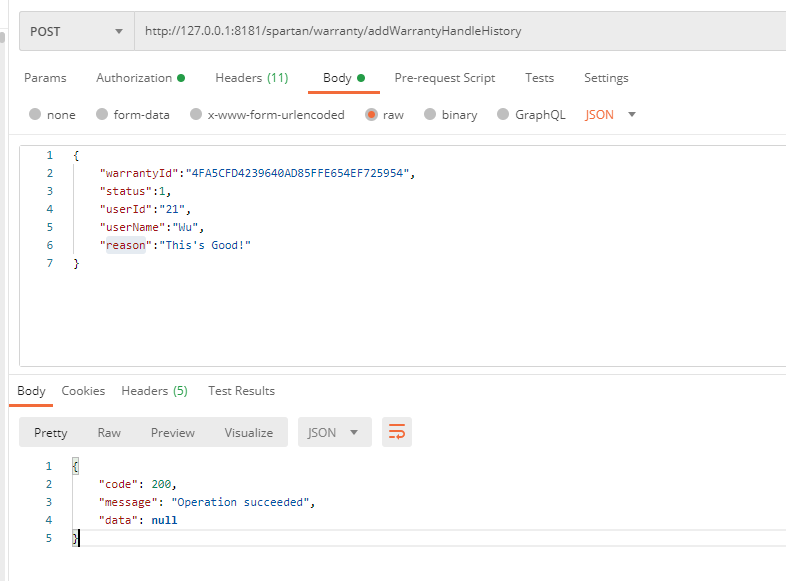Open the response JSON format dropdown
786x581 pixels.
click(x=334, y=432)
